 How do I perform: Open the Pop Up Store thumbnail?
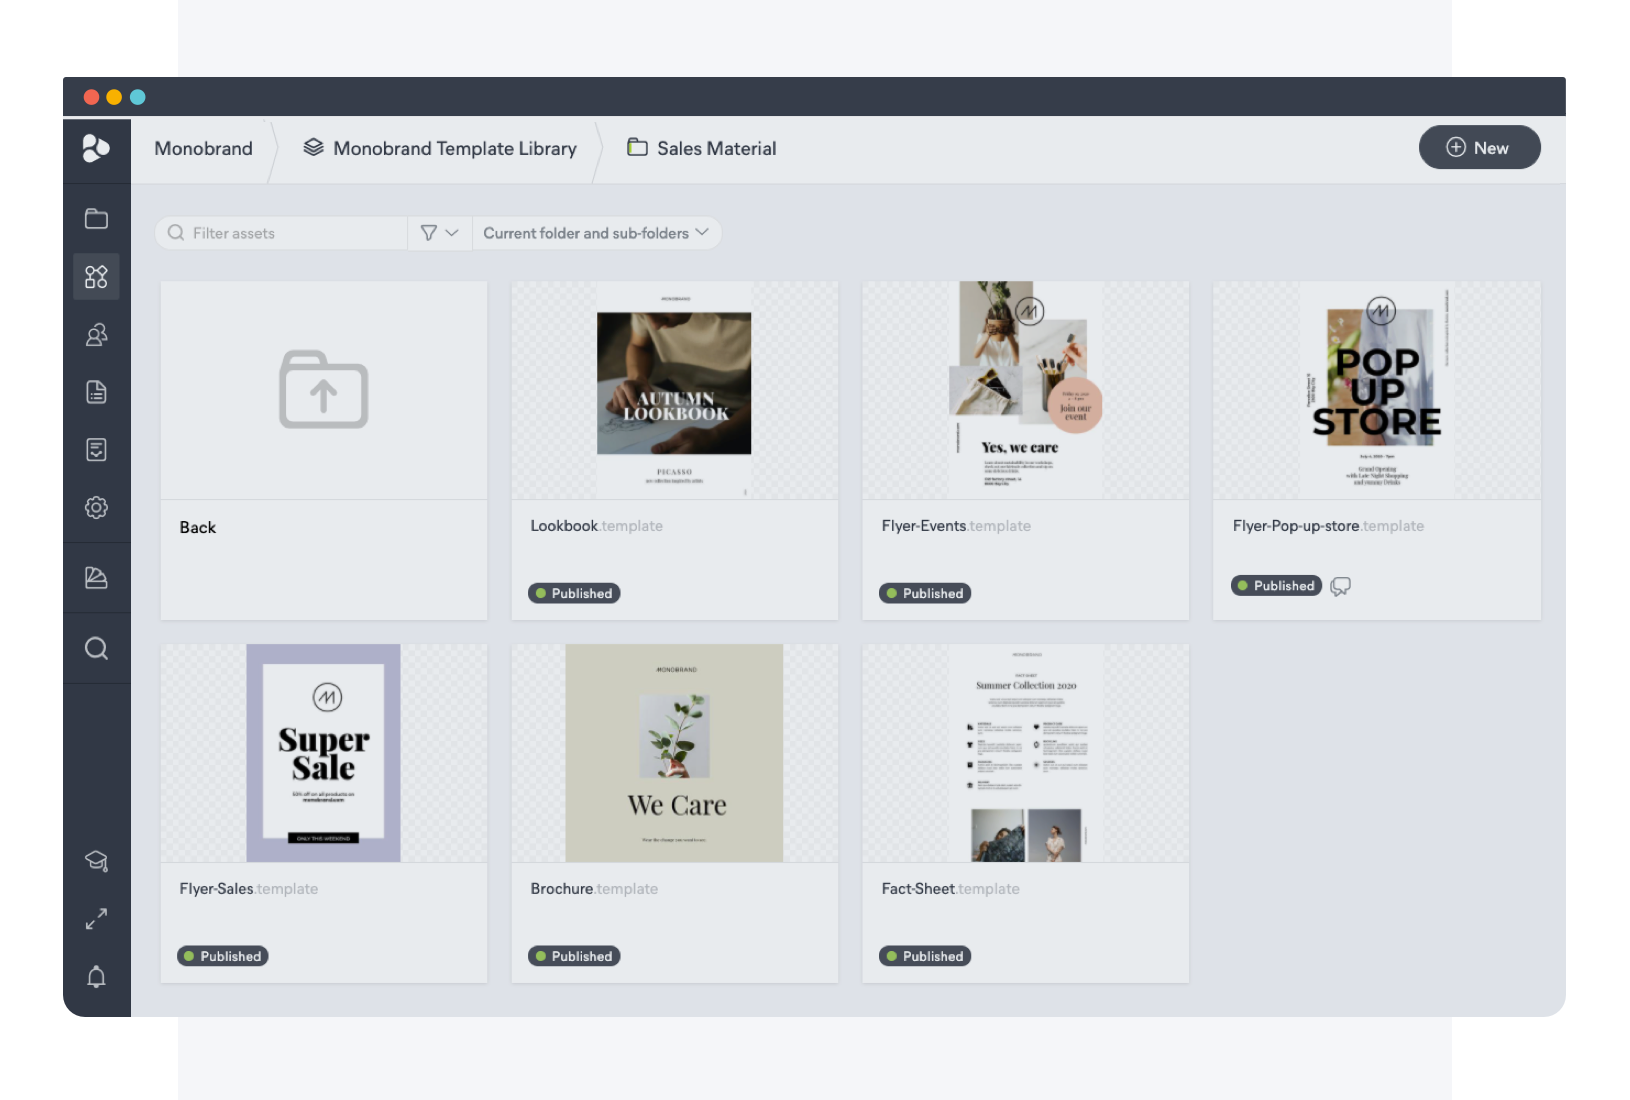(x=1376, y=390)
